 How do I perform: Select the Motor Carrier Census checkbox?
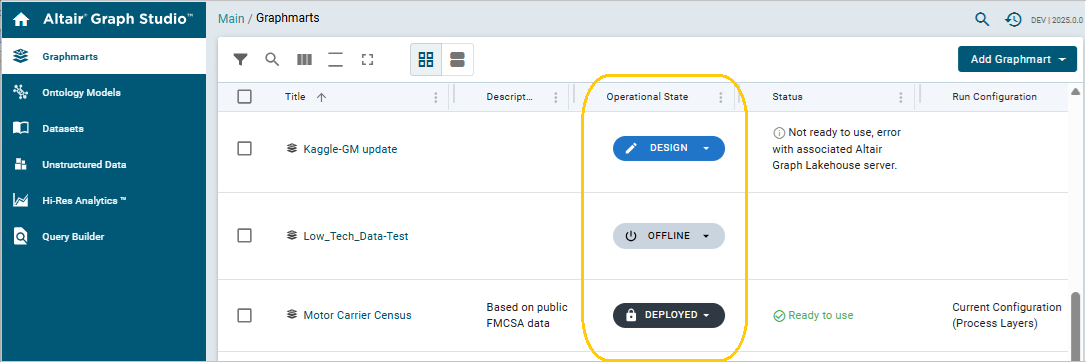tap(244, 315)
